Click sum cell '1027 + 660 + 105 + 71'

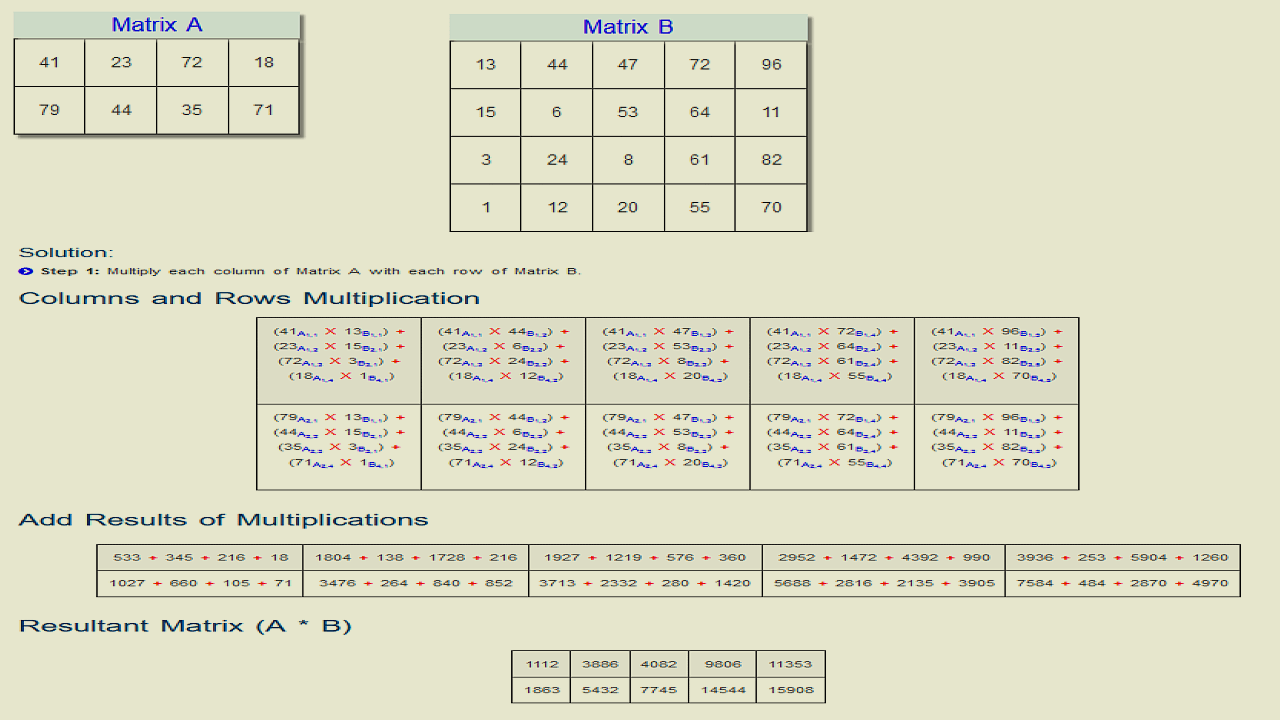(x=200, y=583)
